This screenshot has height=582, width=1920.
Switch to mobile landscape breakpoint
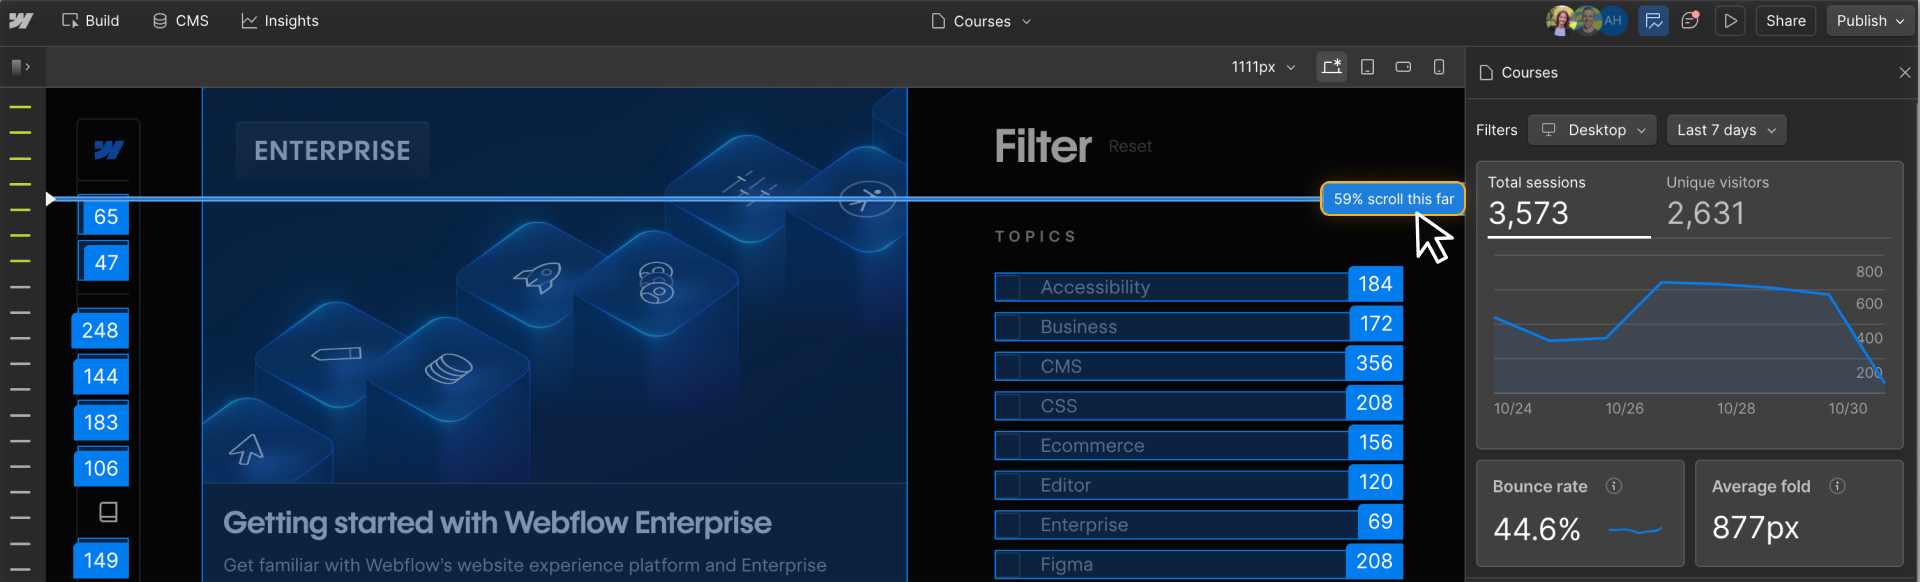1403,67
